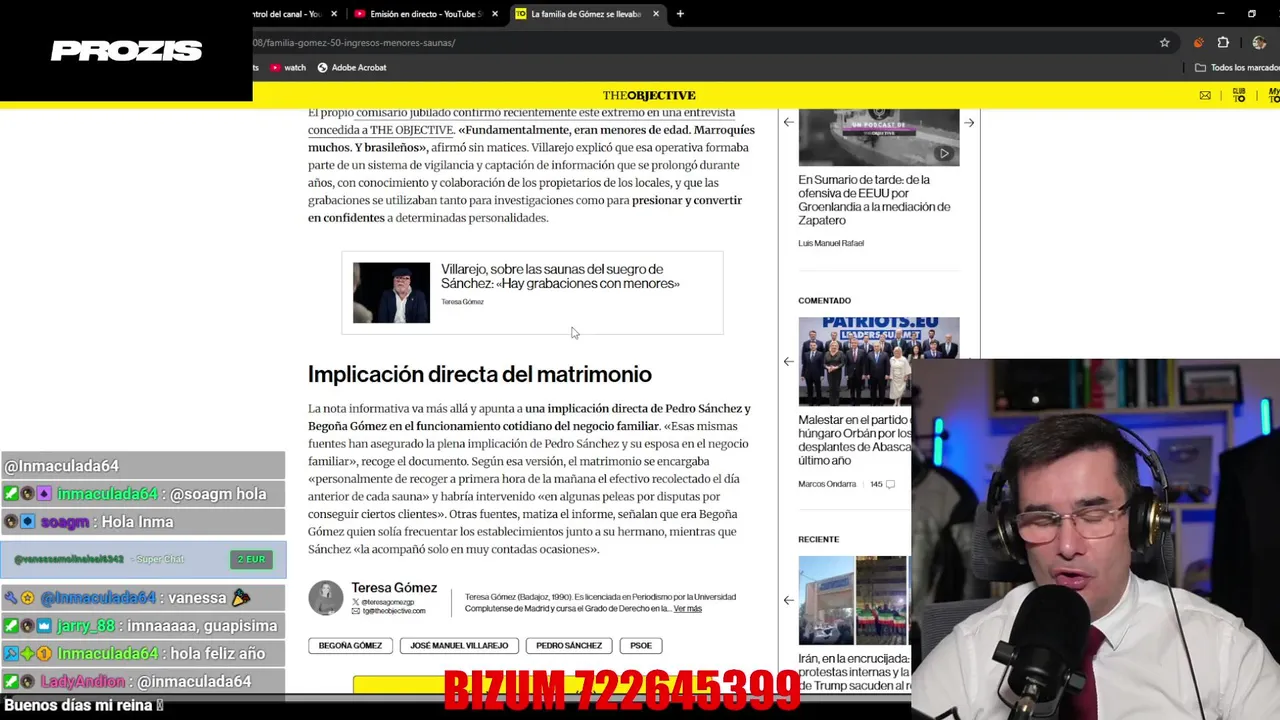Open the Adobe Acrobat bookmark

pyautogui.click(x=352, y=68)
